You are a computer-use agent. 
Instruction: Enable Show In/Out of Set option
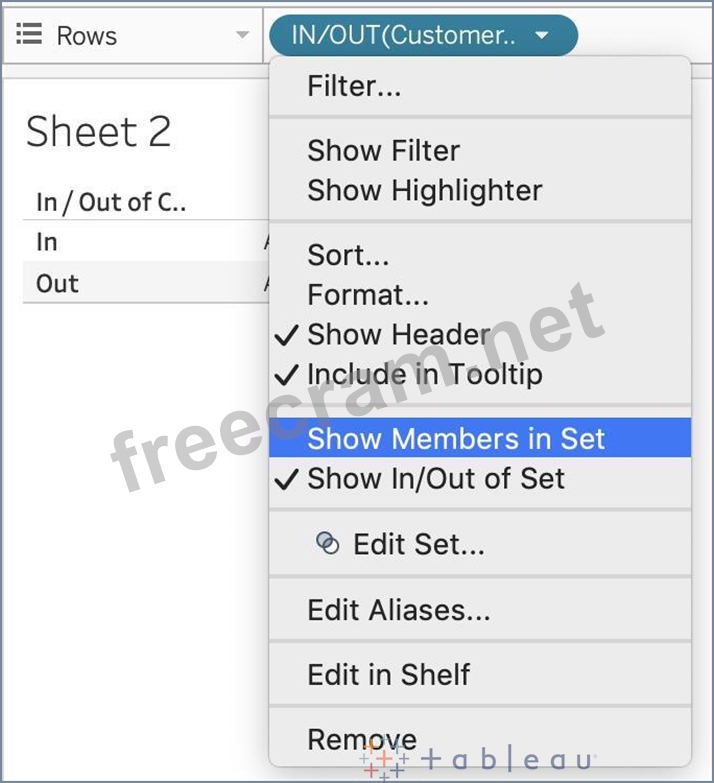point(435,479)
